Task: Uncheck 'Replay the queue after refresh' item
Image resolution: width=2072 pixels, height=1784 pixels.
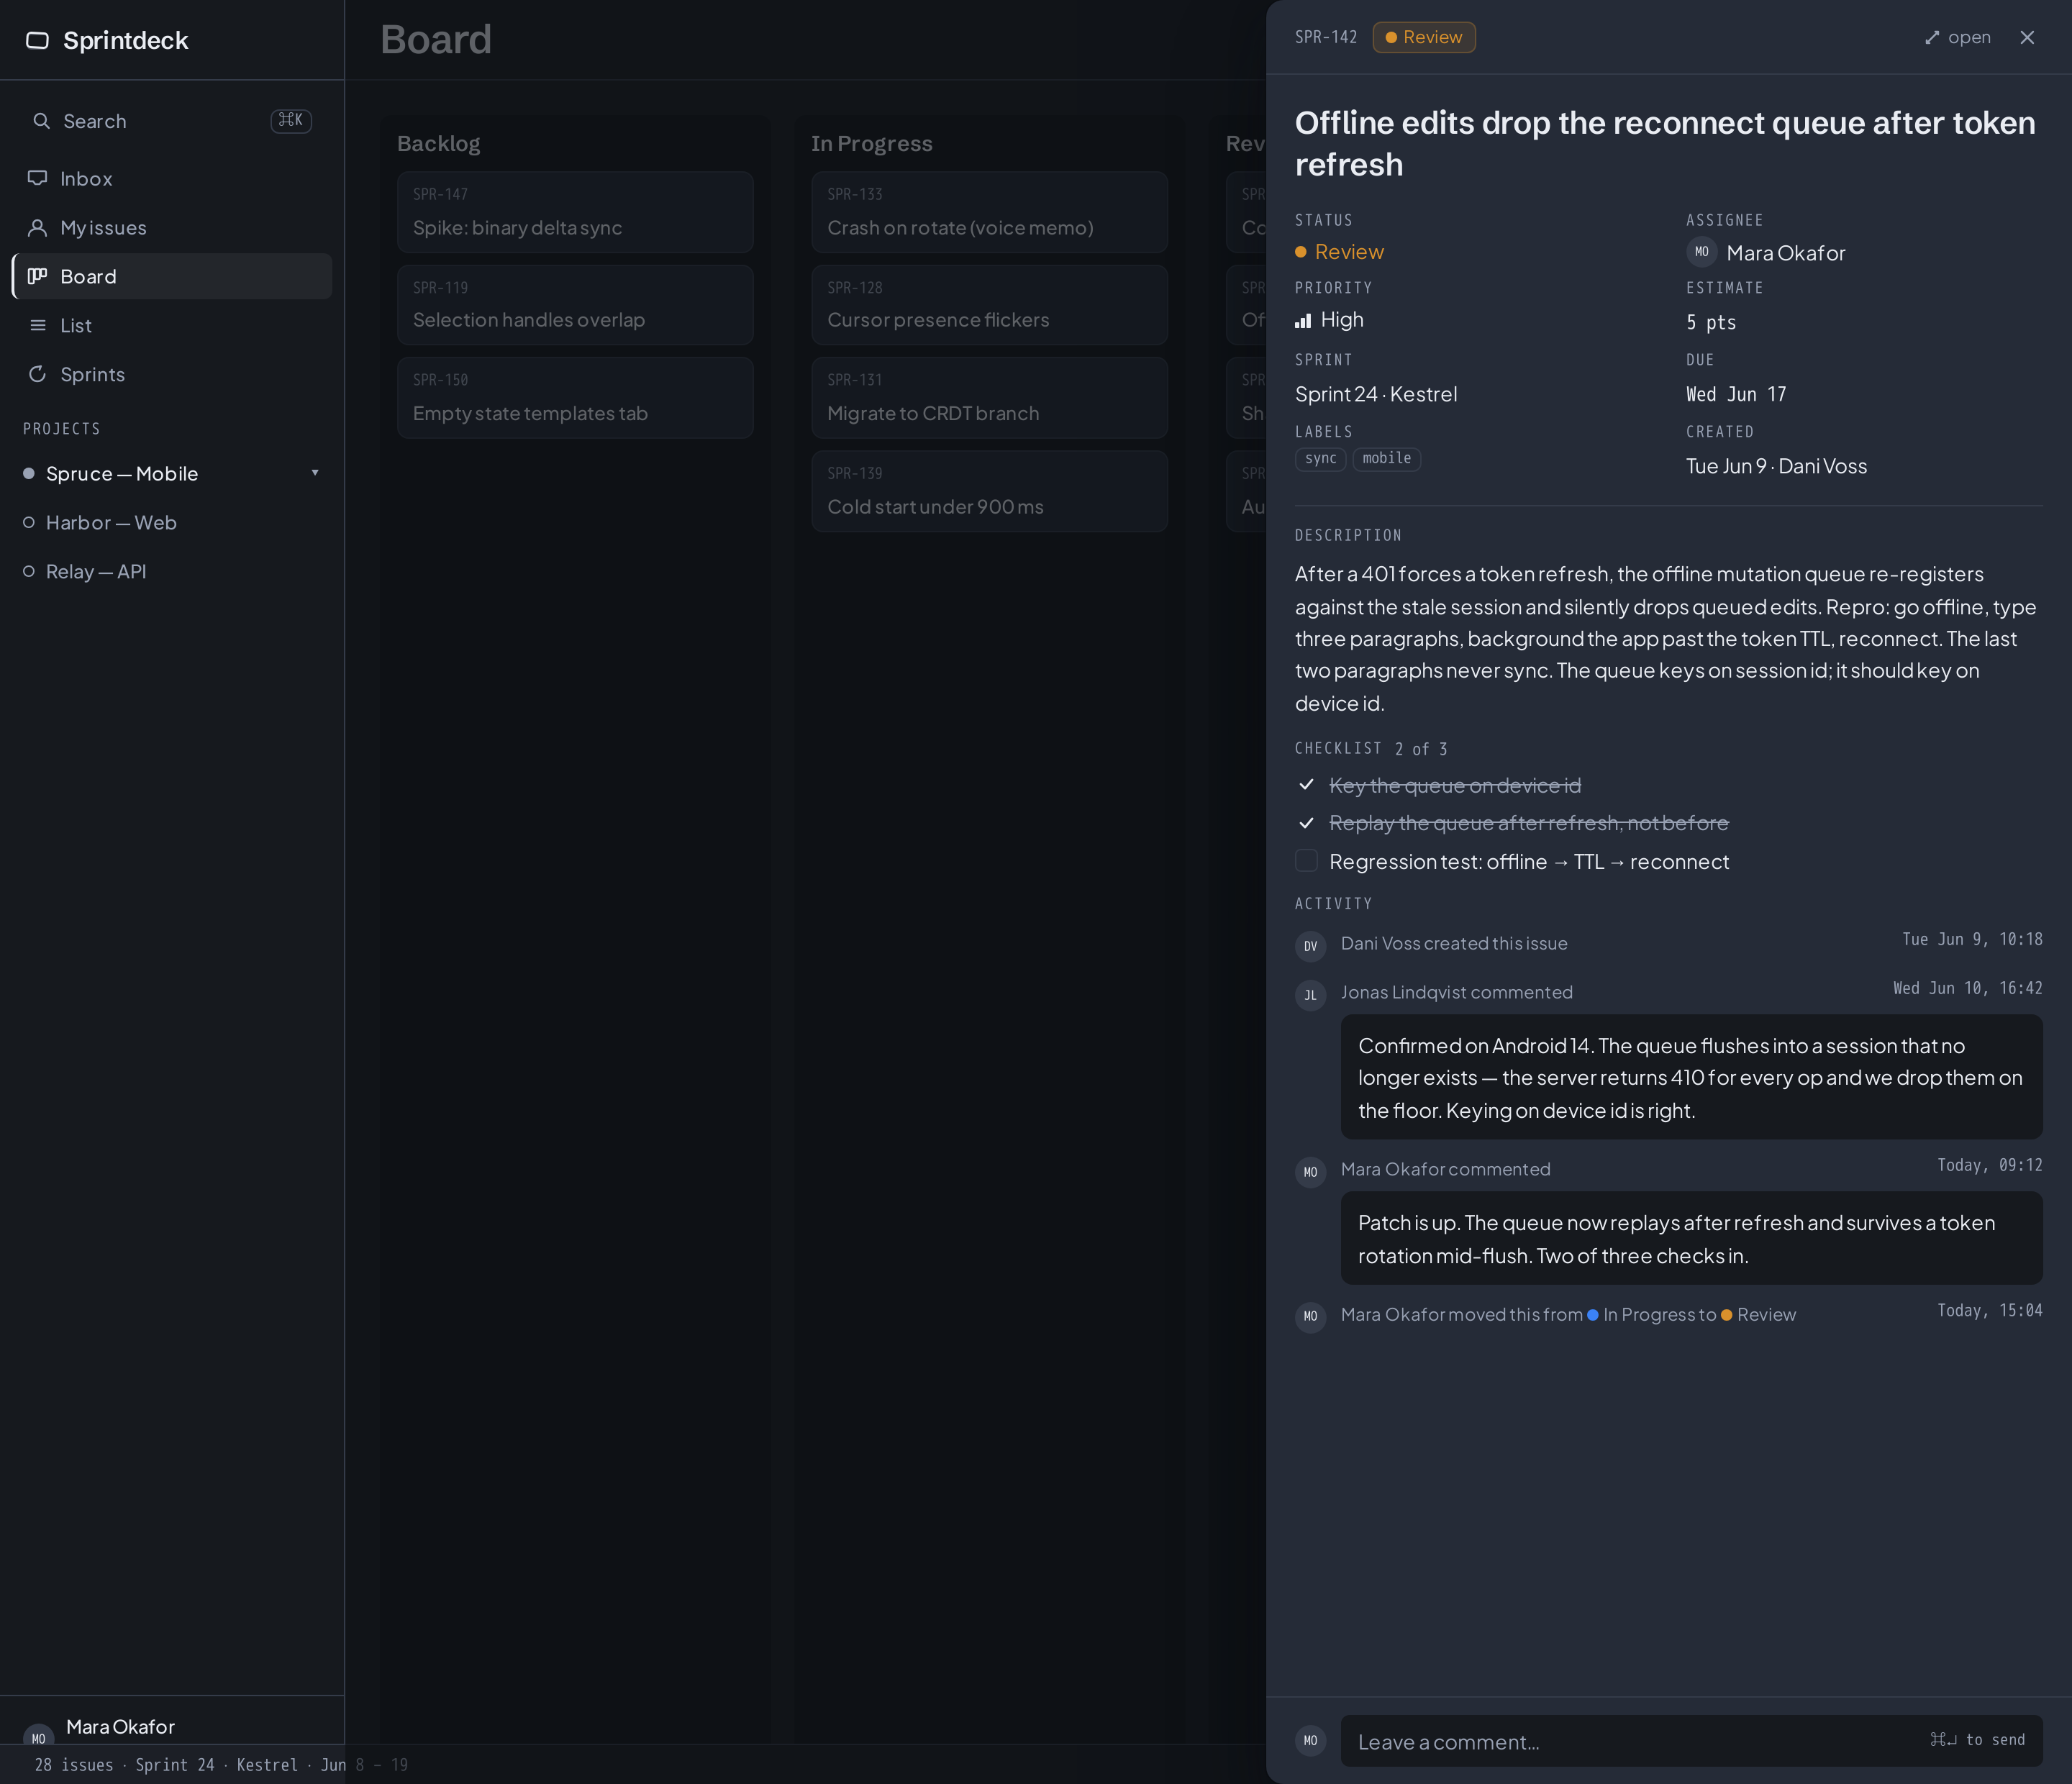Action: pos(1306,823)
